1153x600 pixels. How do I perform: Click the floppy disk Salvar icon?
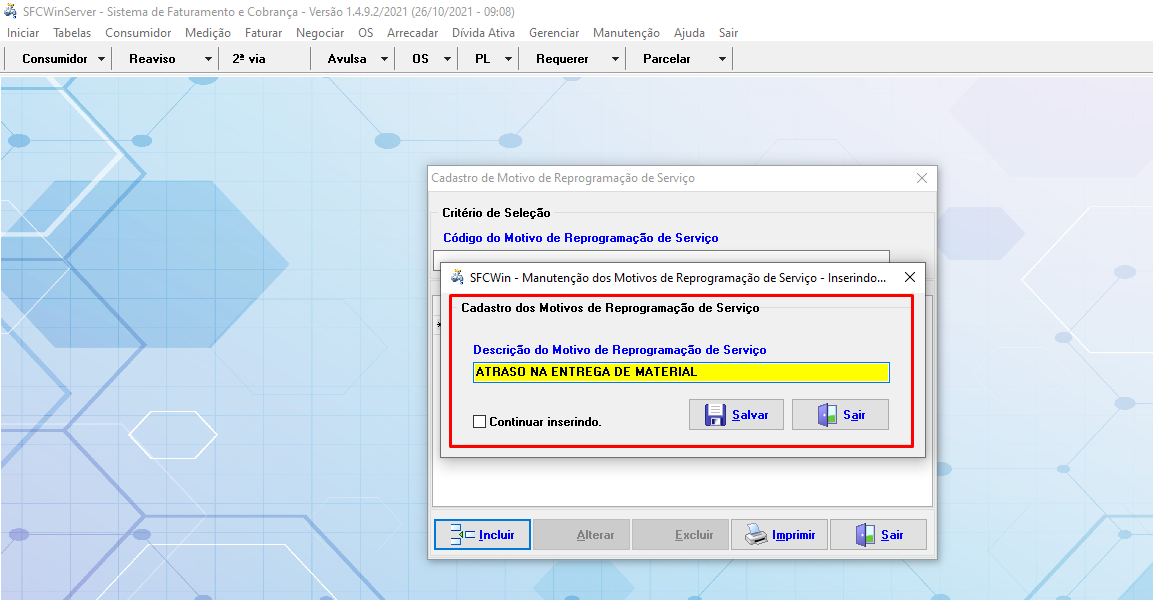click(715, 415)
